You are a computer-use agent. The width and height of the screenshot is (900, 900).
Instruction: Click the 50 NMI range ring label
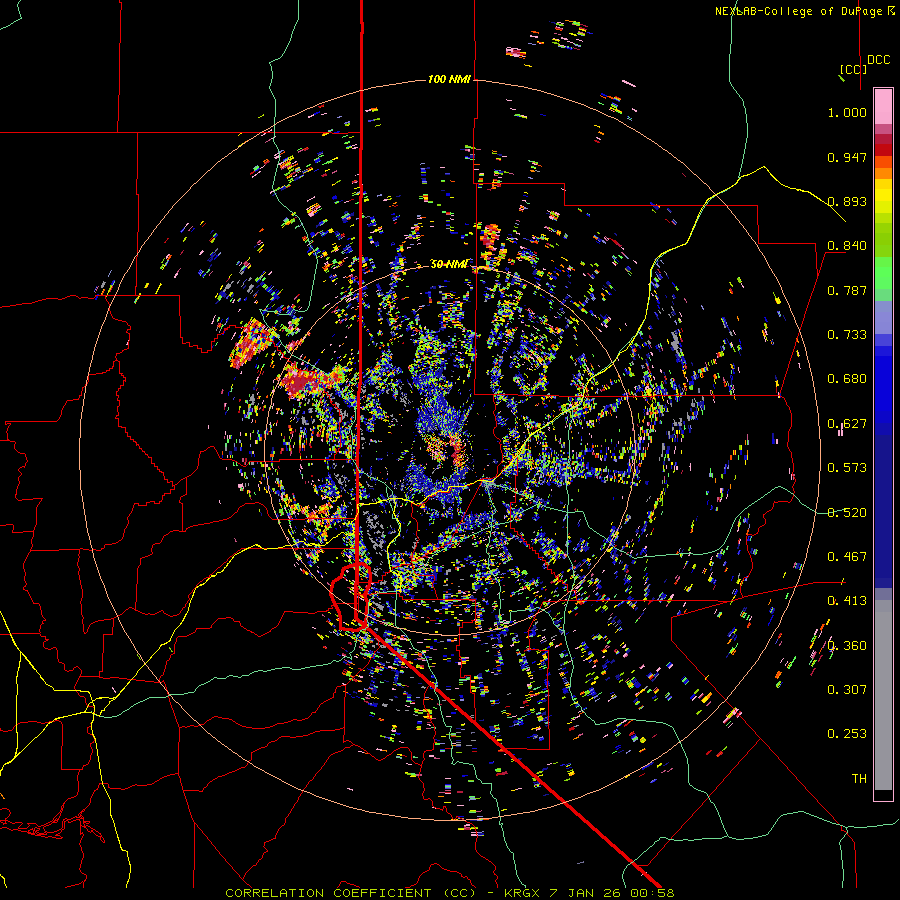[449, 264]
